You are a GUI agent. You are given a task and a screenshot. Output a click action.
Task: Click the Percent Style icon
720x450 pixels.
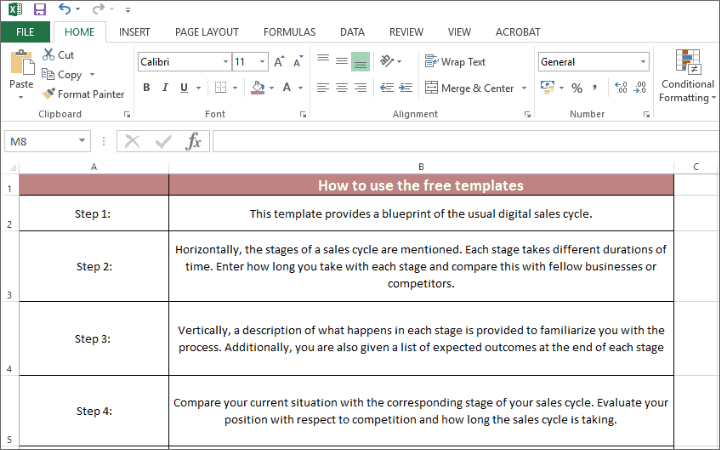coord(577,88)
